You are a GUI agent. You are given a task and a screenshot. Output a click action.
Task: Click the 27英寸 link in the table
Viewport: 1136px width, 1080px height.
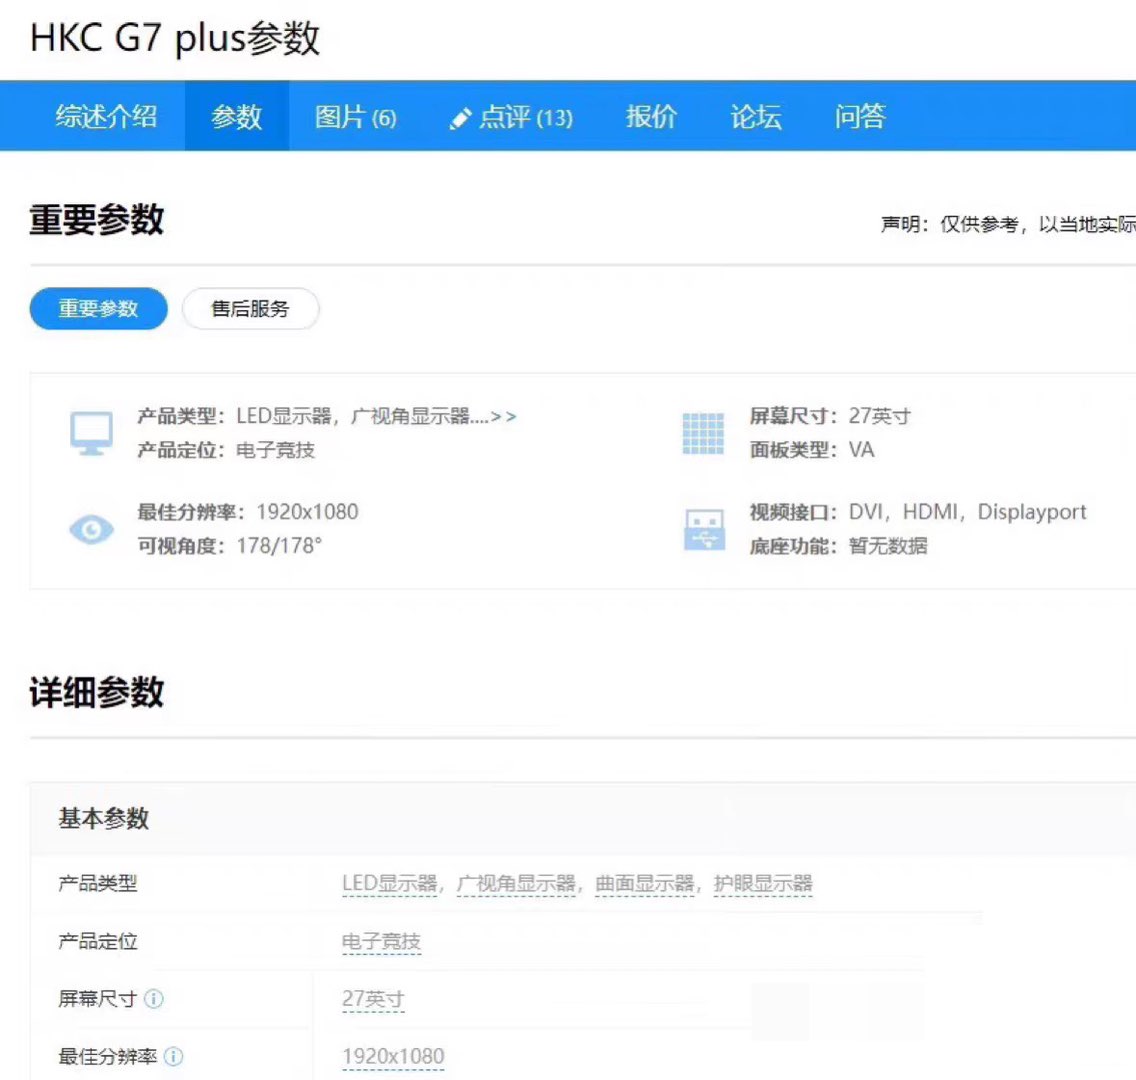(373, 999)
